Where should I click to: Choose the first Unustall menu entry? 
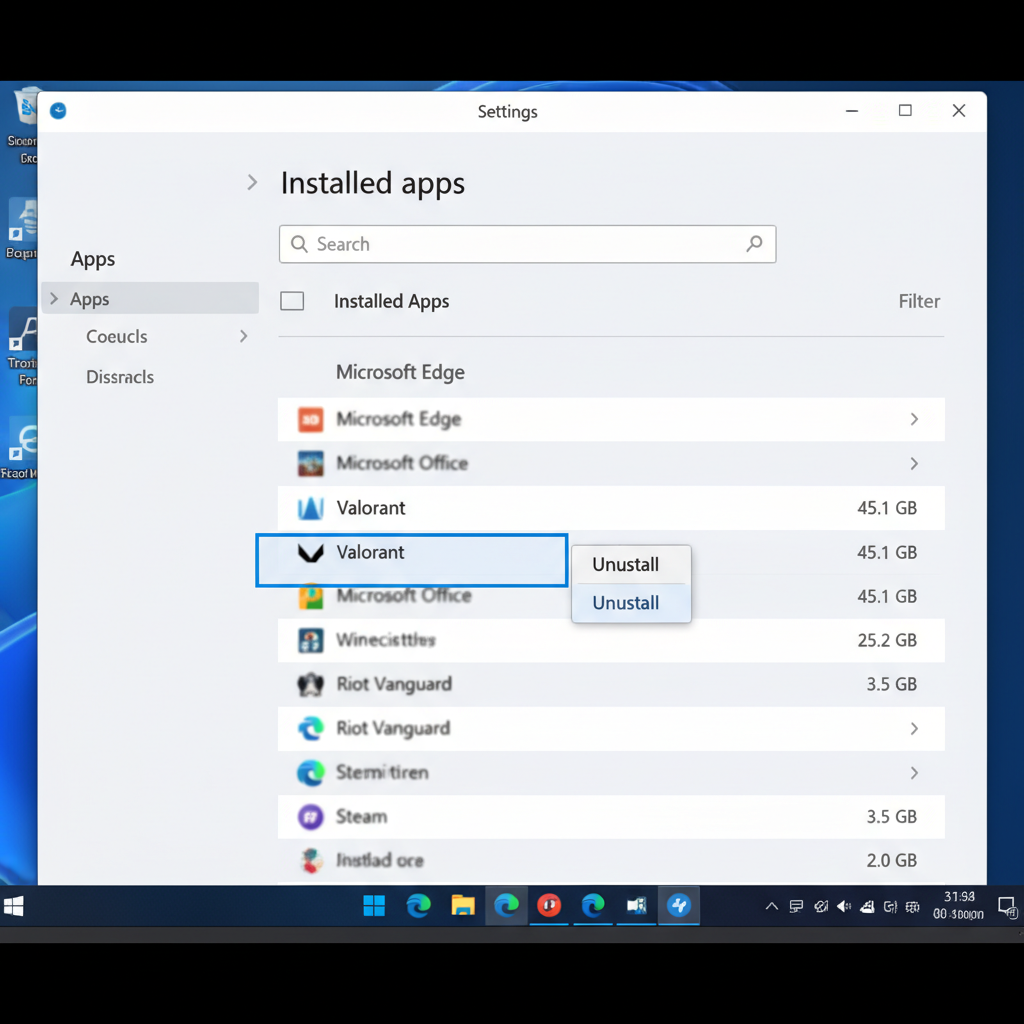[626, 565]
